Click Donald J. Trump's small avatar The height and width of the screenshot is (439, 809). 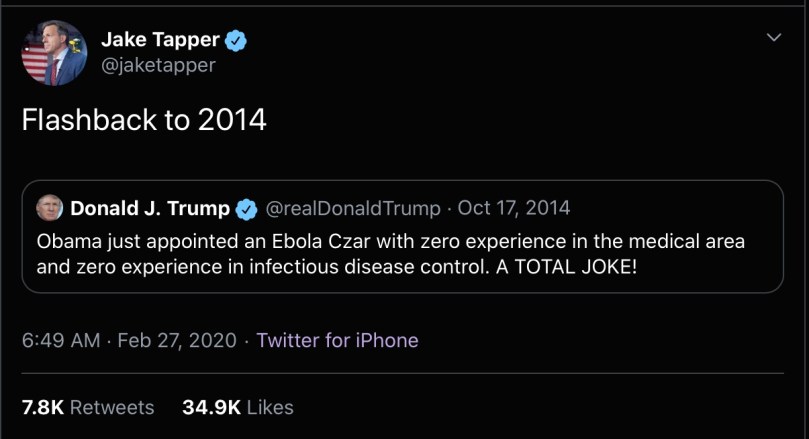(x=48, y=208)
